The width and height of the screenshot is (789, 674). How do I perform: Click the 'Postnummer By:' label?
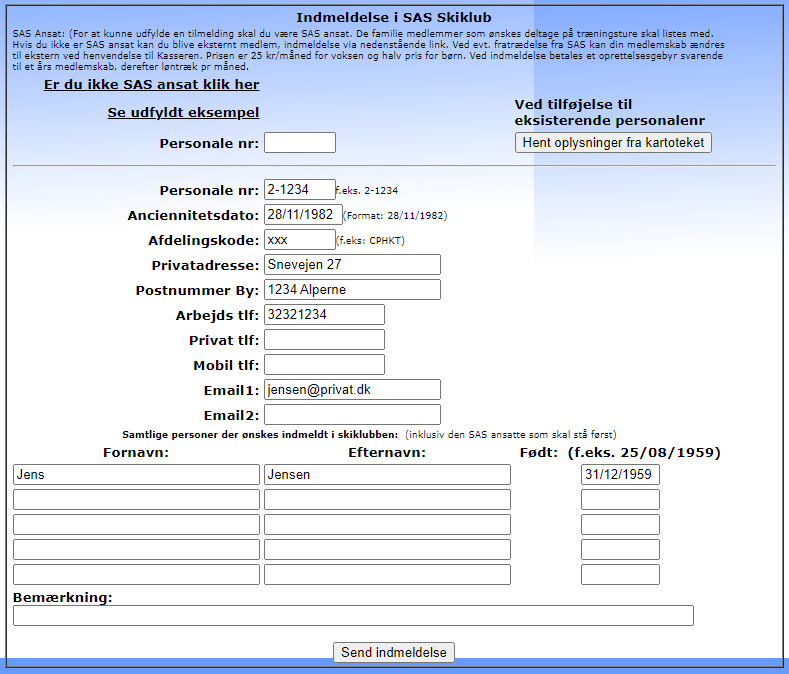pos(197,290)
